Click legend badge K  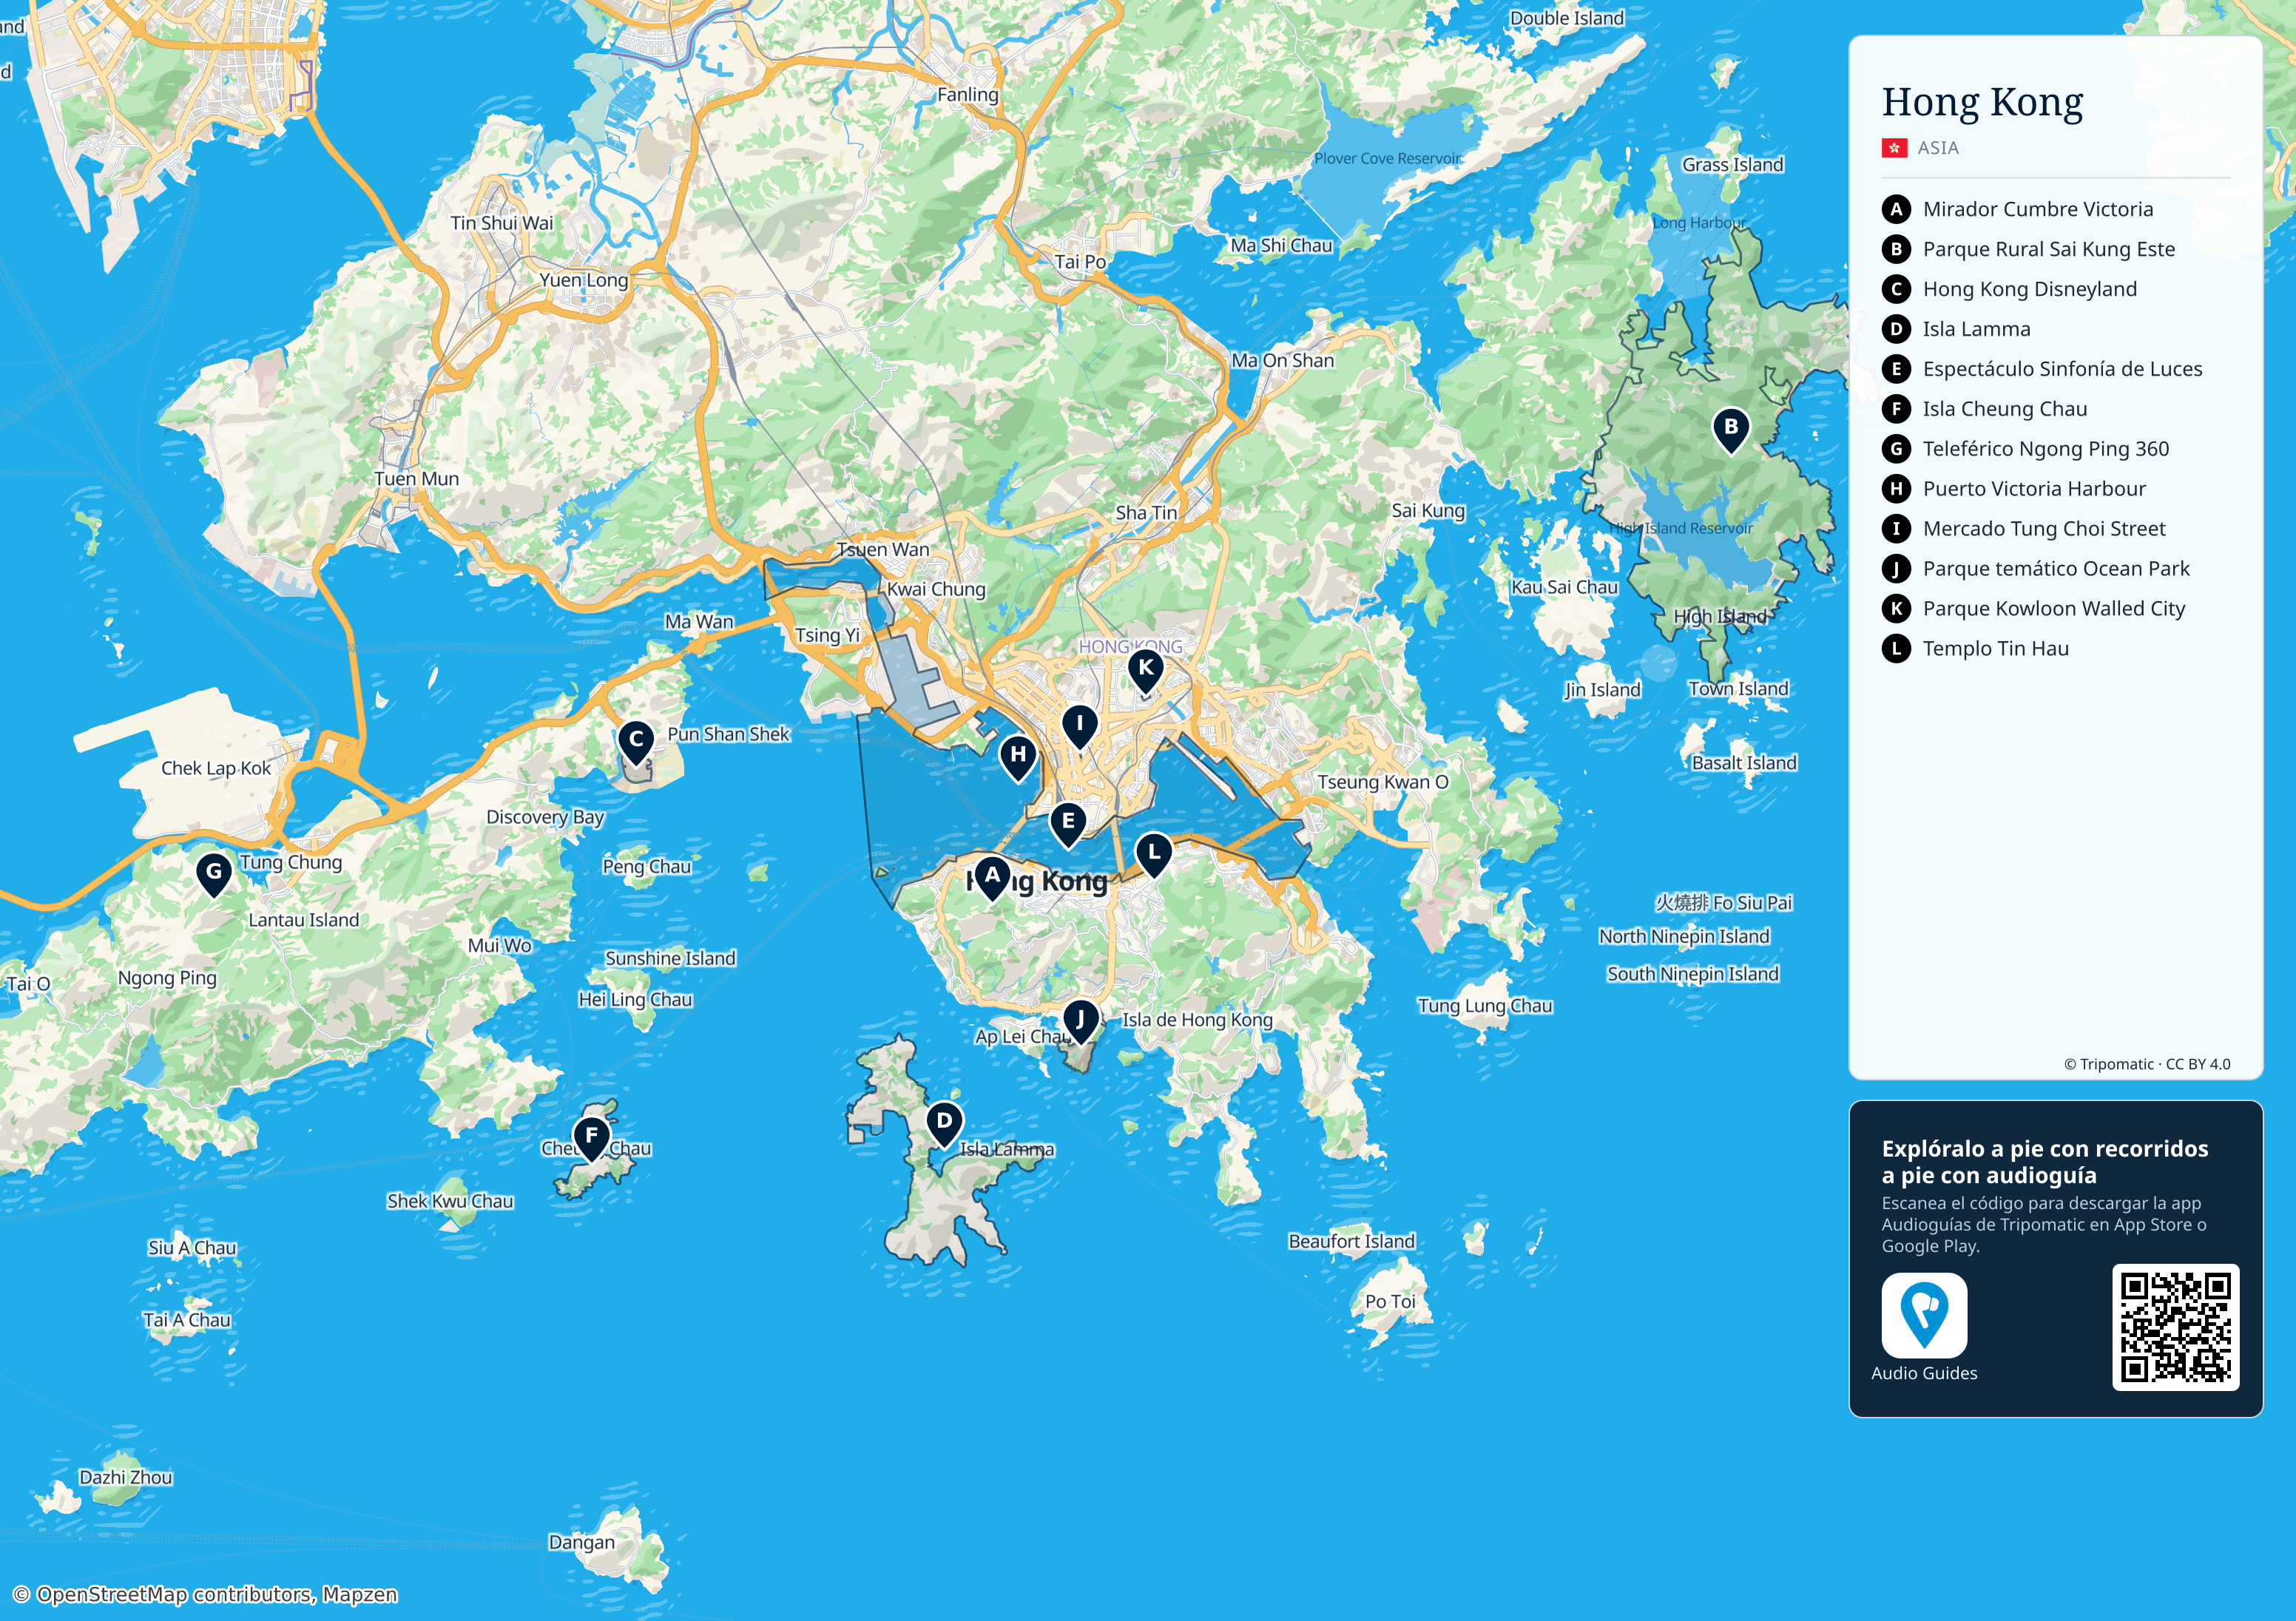coord(1896,609)
